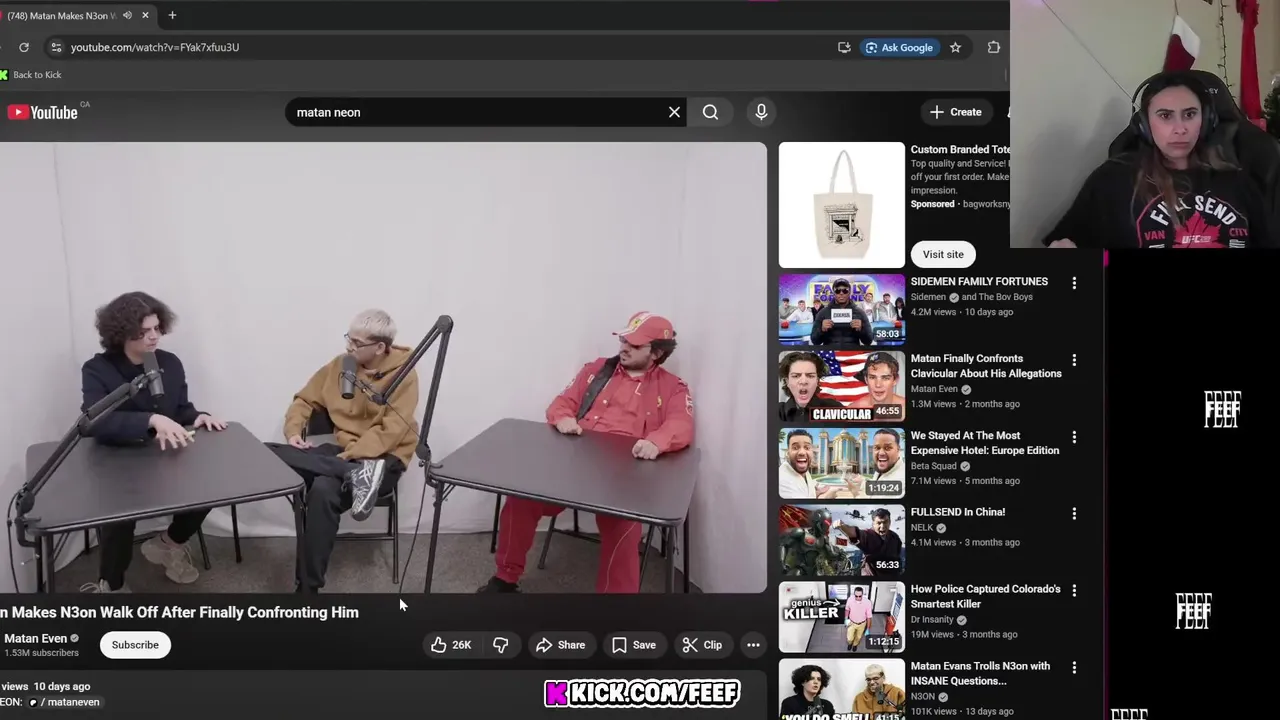The width and height of the screenshot is (1280, 720).
Task: Click the '1.53M subscribers' text
Action: [41, 653]
